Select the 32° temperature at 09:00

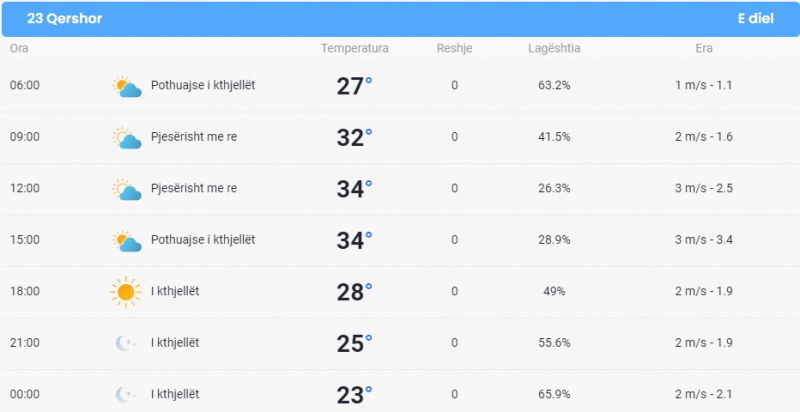click(x=354, y=138)
